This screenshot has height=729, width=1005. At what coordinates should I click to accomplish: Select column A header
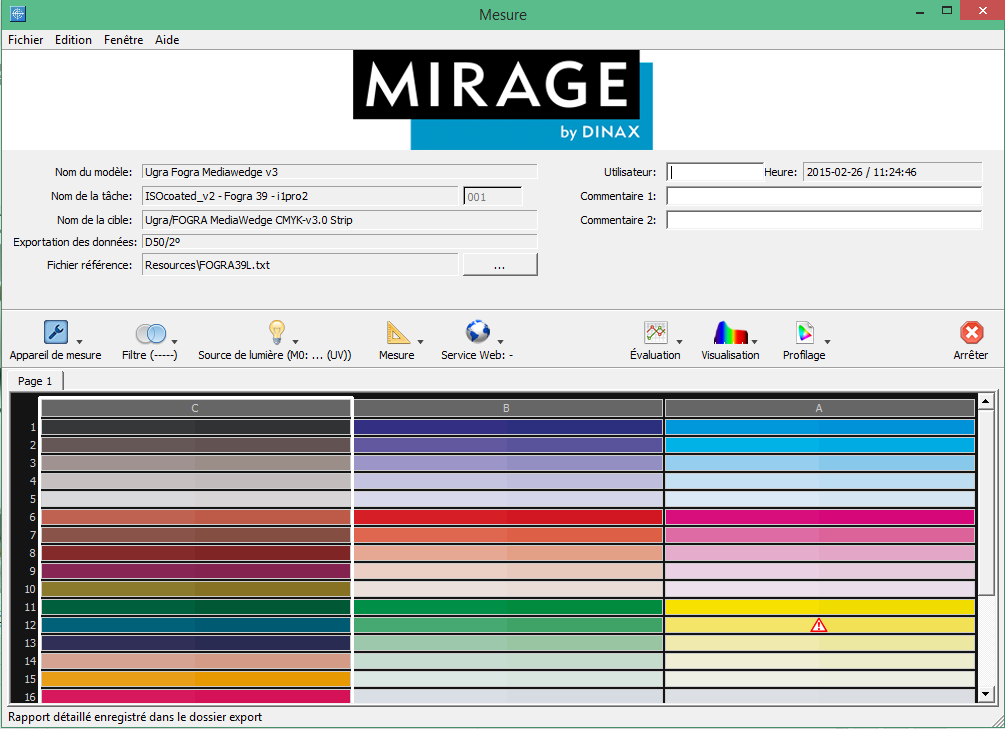820,408
